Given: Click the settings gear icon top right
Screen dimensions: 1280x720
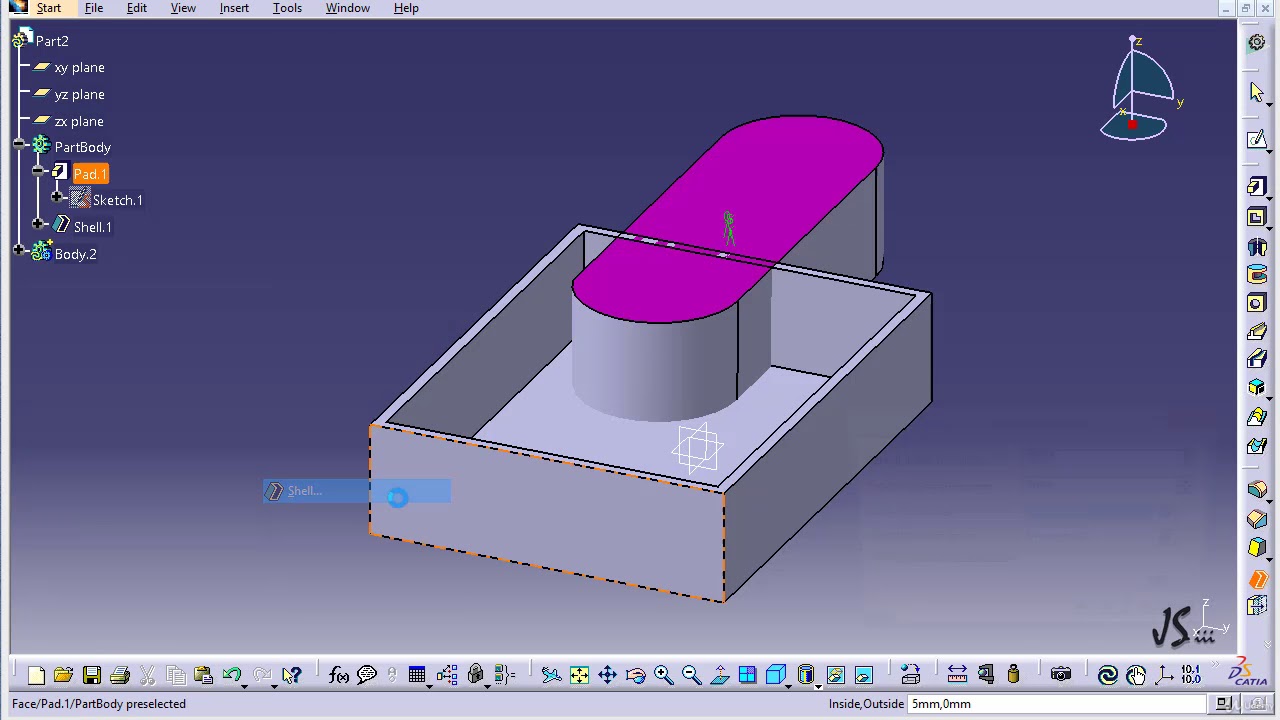Looking at the screenshot, I should pyautogui.click(x=1257, y=43).
